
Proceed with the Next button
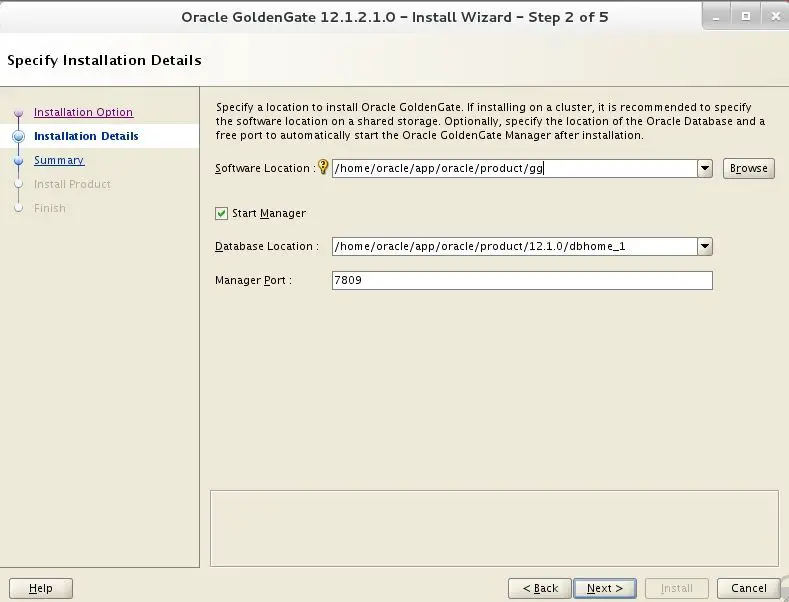click(x=605, y=588)
